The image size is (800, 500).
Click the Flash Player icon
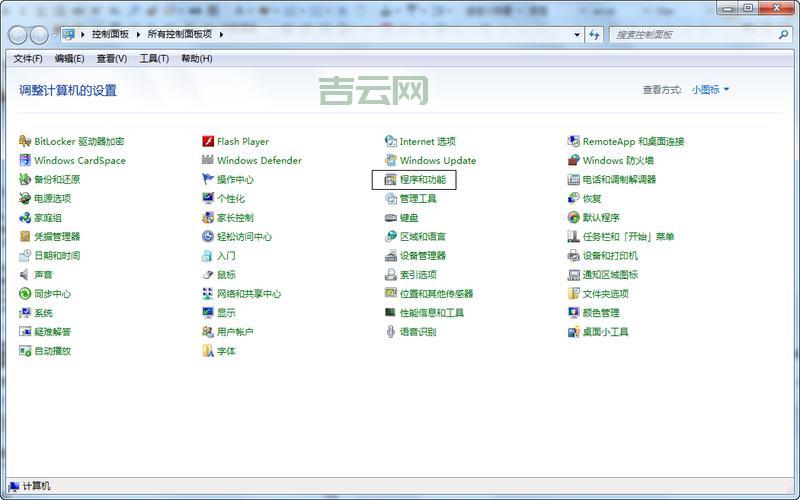208,141
